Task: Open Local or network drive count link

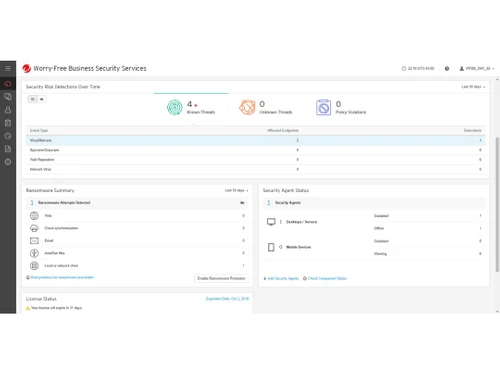Action: click(243, 266)
